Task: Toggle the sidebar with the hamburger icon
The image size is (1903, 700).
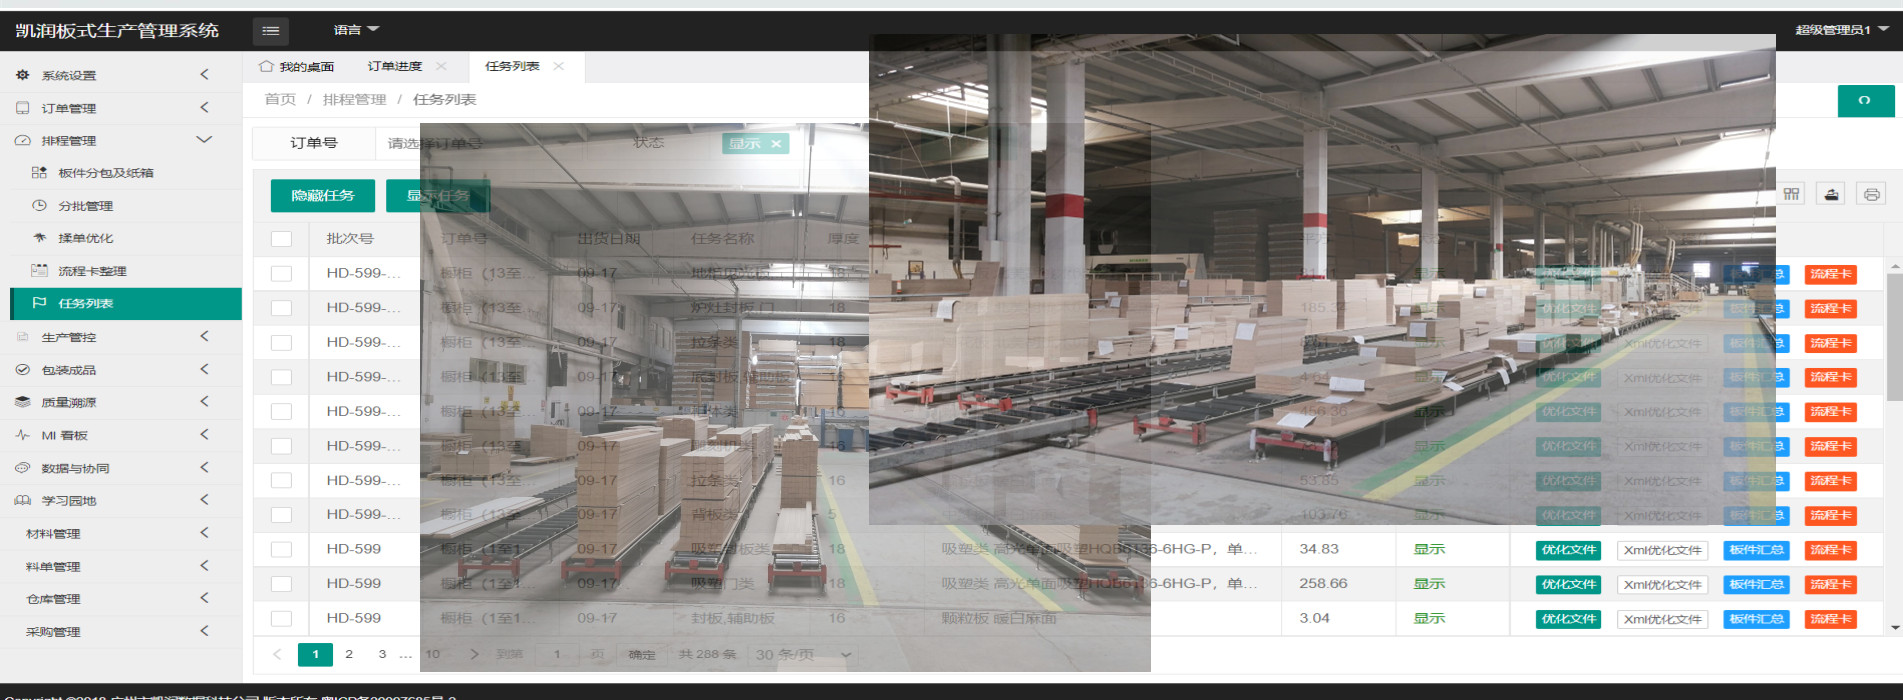Action: (x=270, y=31)
